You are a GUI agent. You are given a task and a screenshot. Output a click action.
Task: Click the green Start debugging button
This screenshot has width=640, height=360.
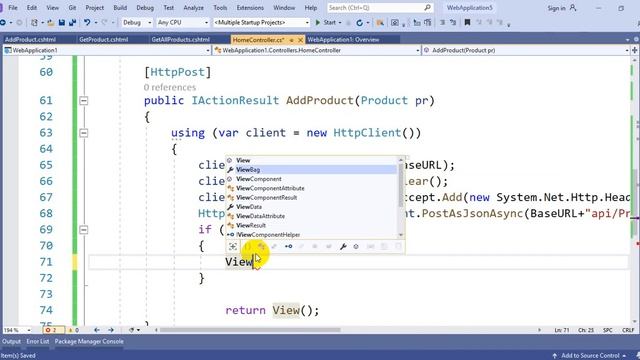coord(318,23)
